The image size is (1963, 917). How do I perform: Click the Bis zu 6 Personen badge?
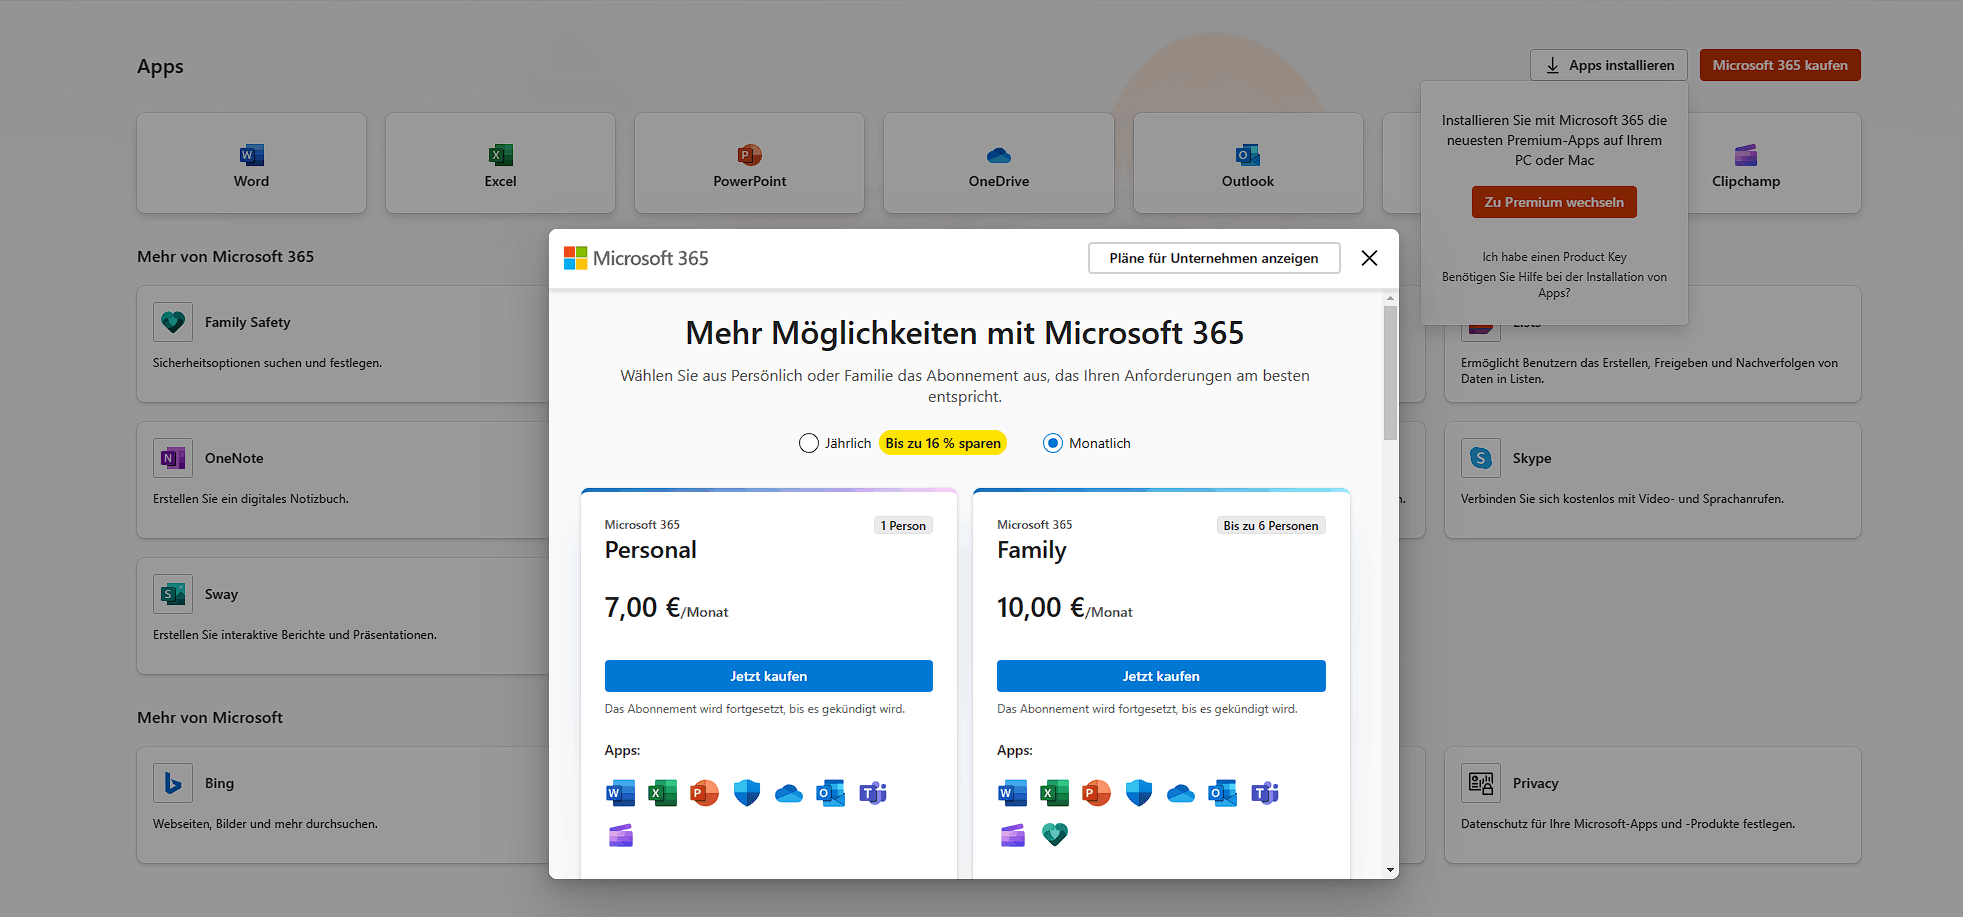[x=1271, y=526]
